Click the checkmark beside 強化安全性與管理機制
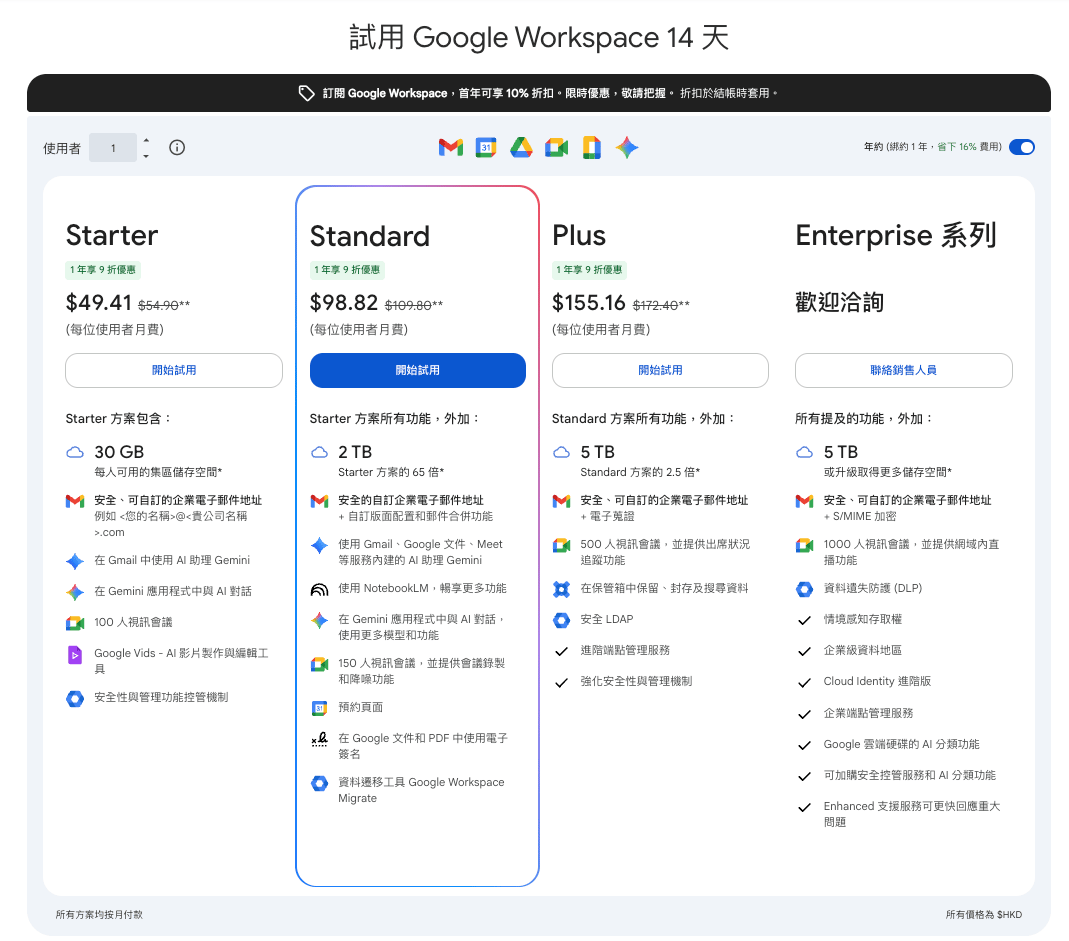Screen dimensions: 1069x941 coord(561,683)
